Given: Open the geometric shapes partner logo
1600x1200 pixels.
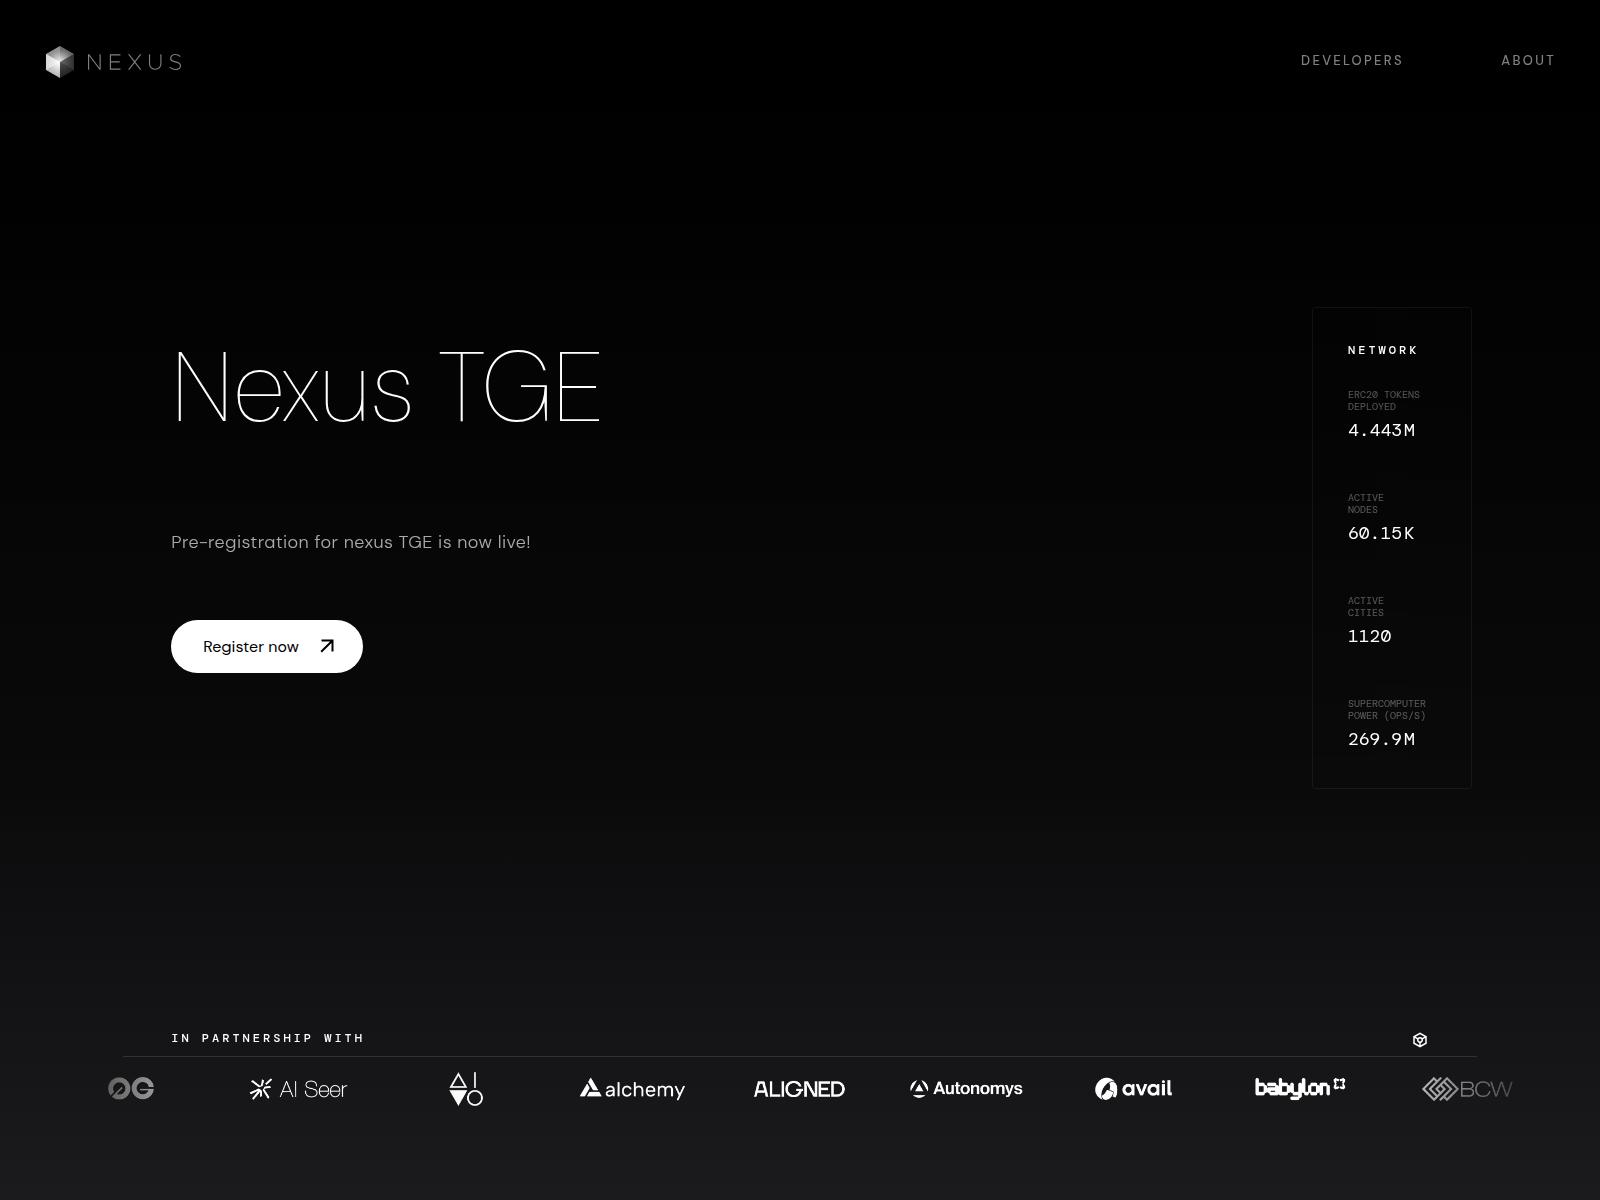Looking at the screenshot, I should point(465,1089).
